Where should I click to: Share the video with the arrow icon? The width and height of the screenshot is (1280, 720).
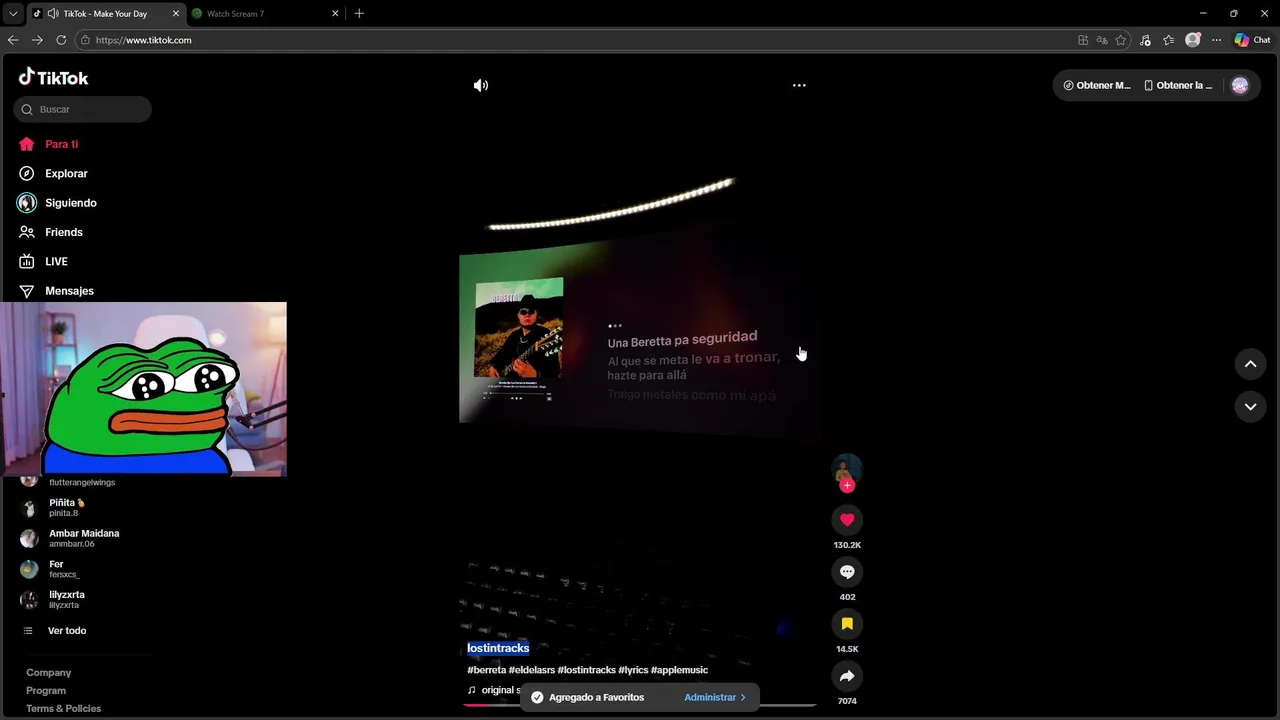pos(847,676)
